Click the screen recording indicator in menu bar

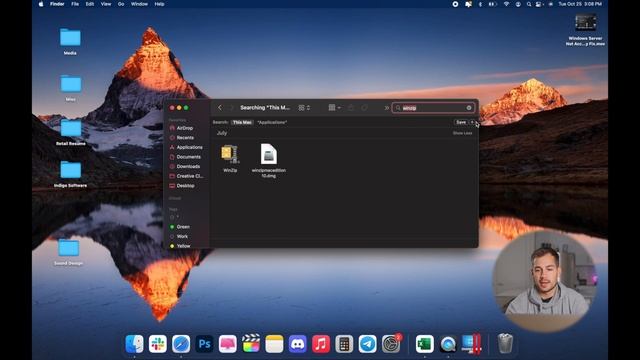click(x=455, y=4)
